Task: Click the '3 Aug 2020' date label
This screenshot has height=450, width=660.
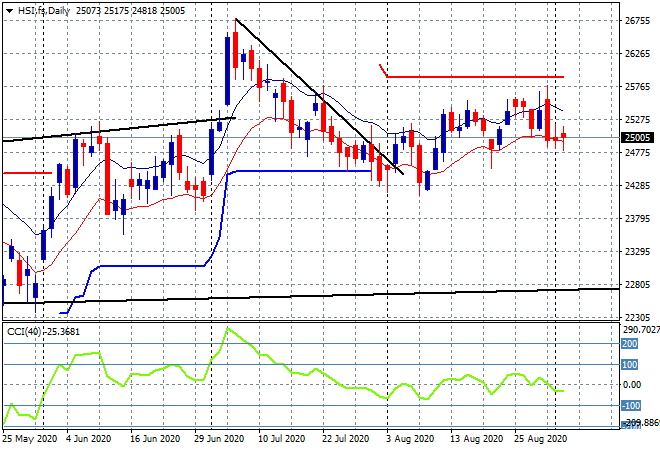Action: pyautogui.click(x=410, y=439)
